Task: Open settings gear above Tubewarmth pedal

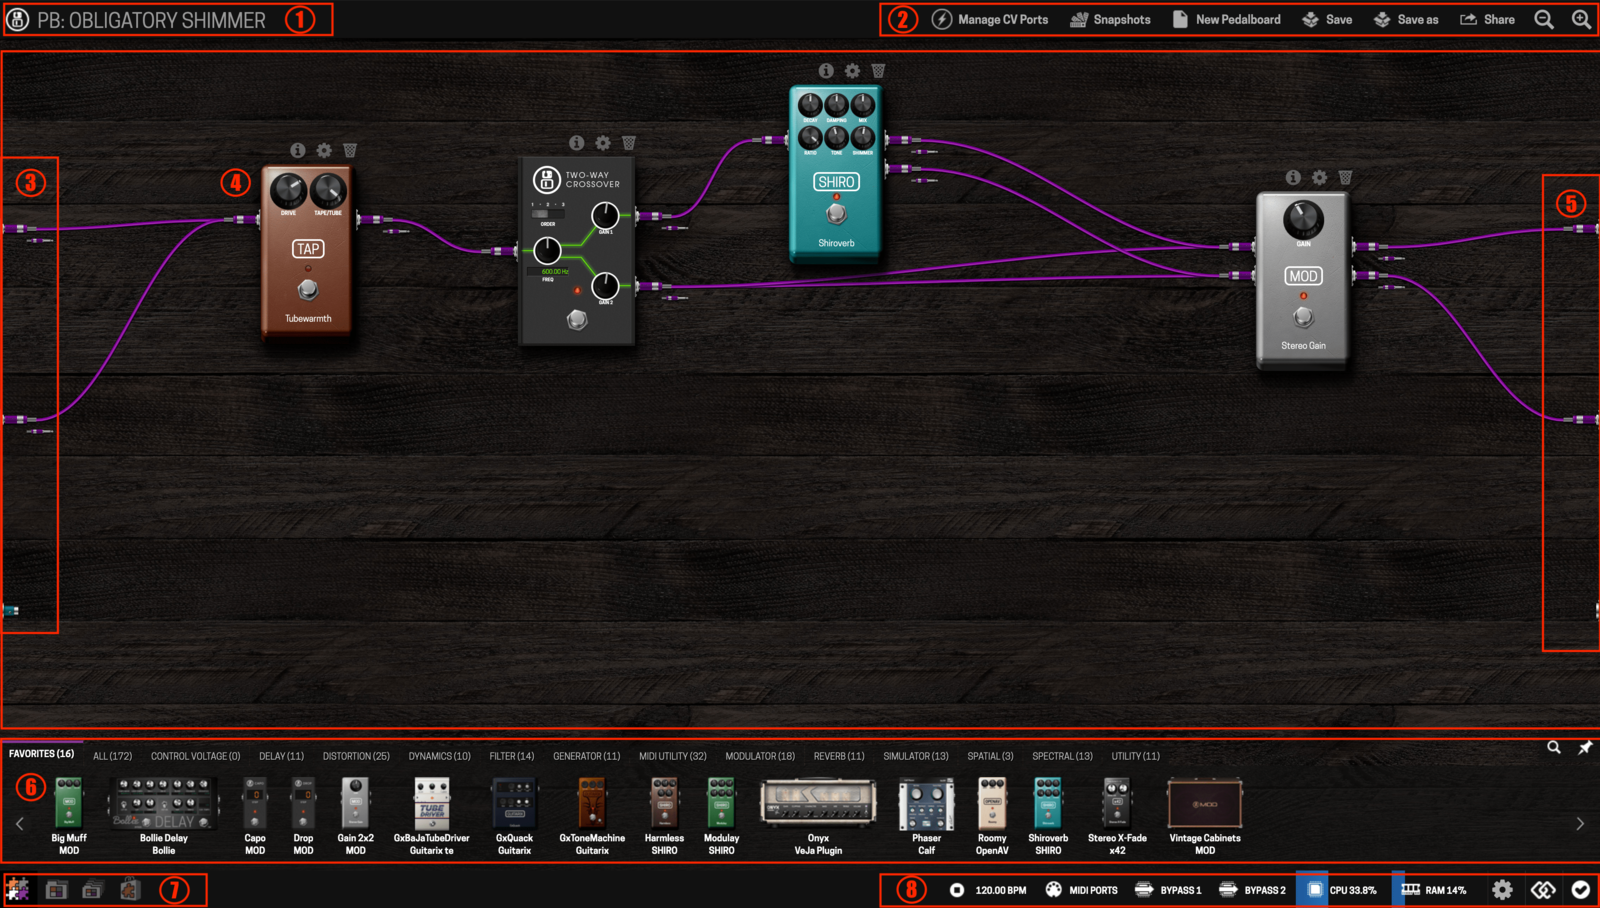Action: click(x=324, y=150)
